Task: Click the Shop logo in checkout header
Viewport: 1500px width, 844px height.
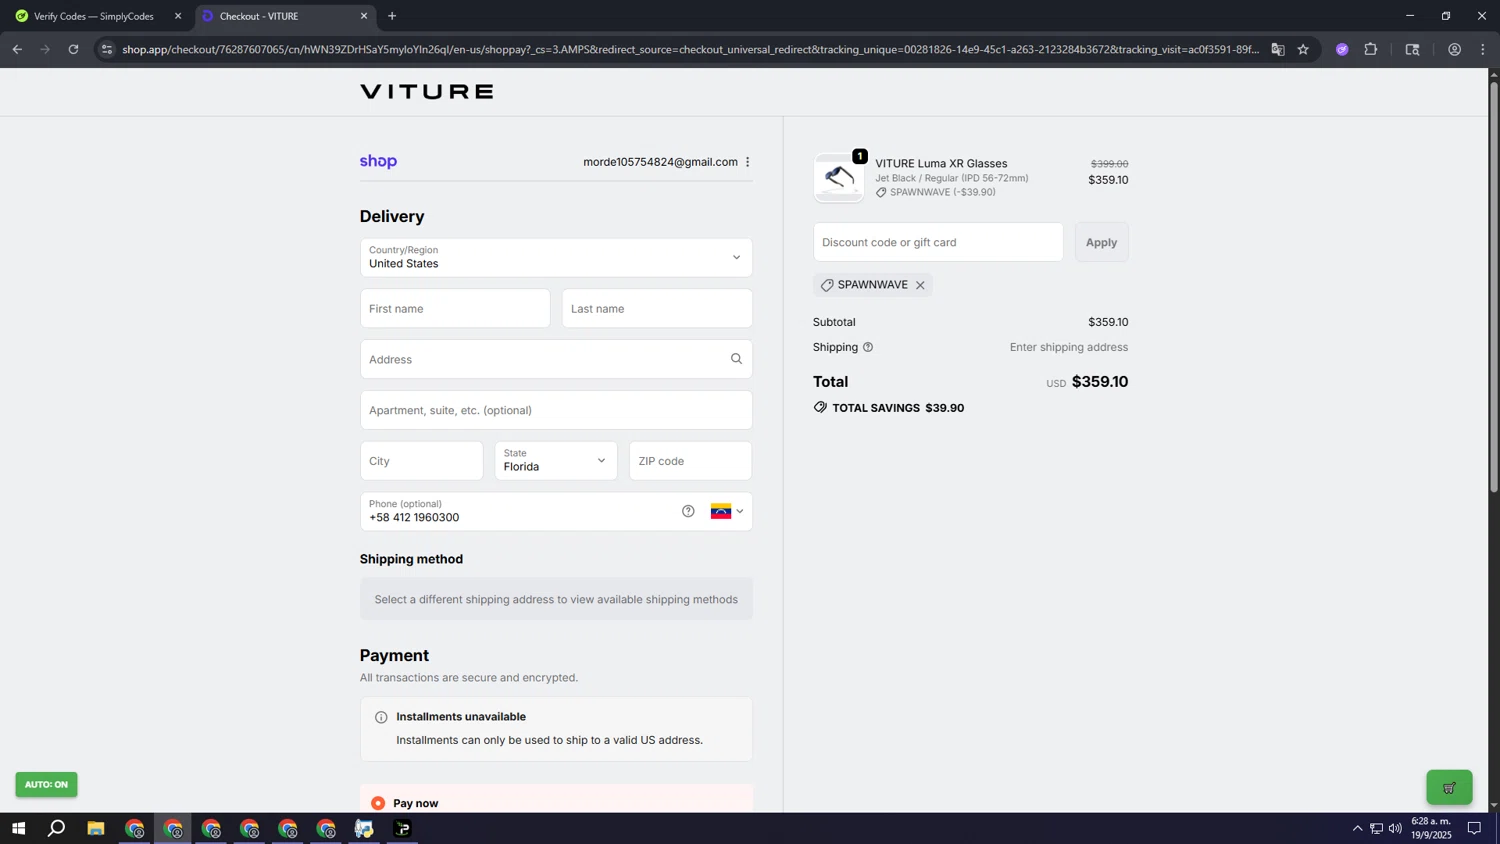Action: click(x=378, y=161)
